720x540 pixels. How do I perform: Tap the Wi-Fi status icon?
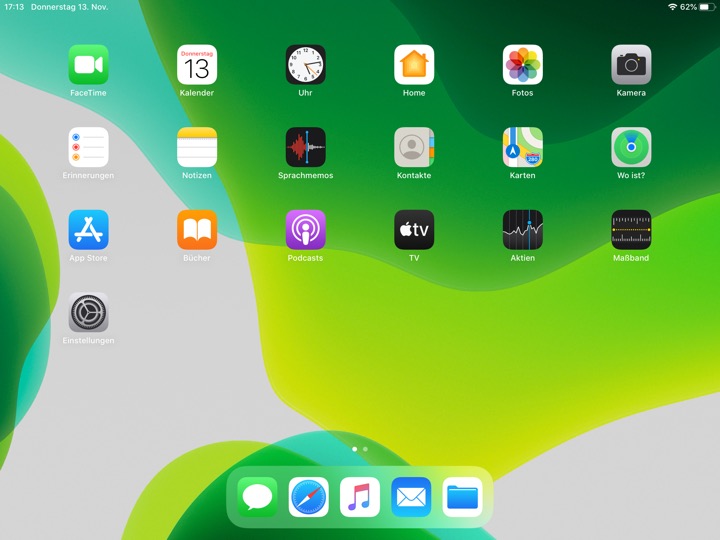point(673,7)
